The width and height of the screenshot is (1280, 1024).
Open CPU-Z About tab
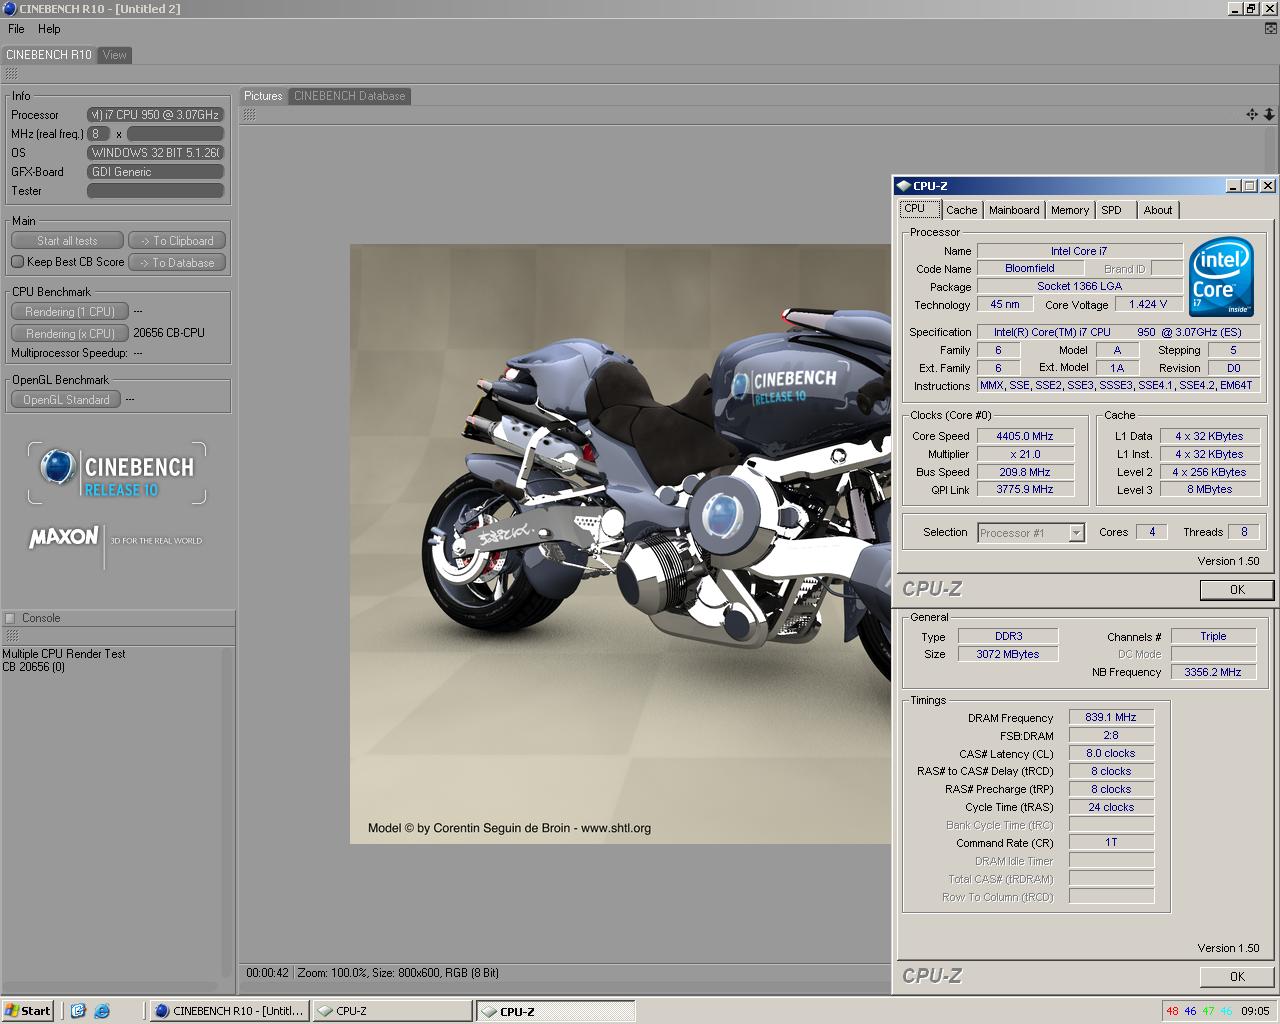(1158, 210)
